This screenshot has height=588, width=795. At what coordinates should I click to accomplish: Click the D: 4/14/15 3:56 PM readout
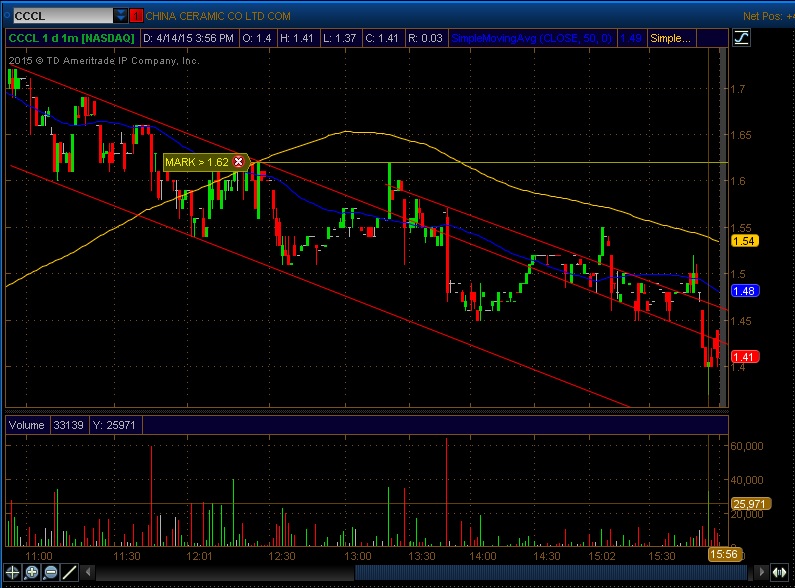pyautogui.click(x=188, y=38)
